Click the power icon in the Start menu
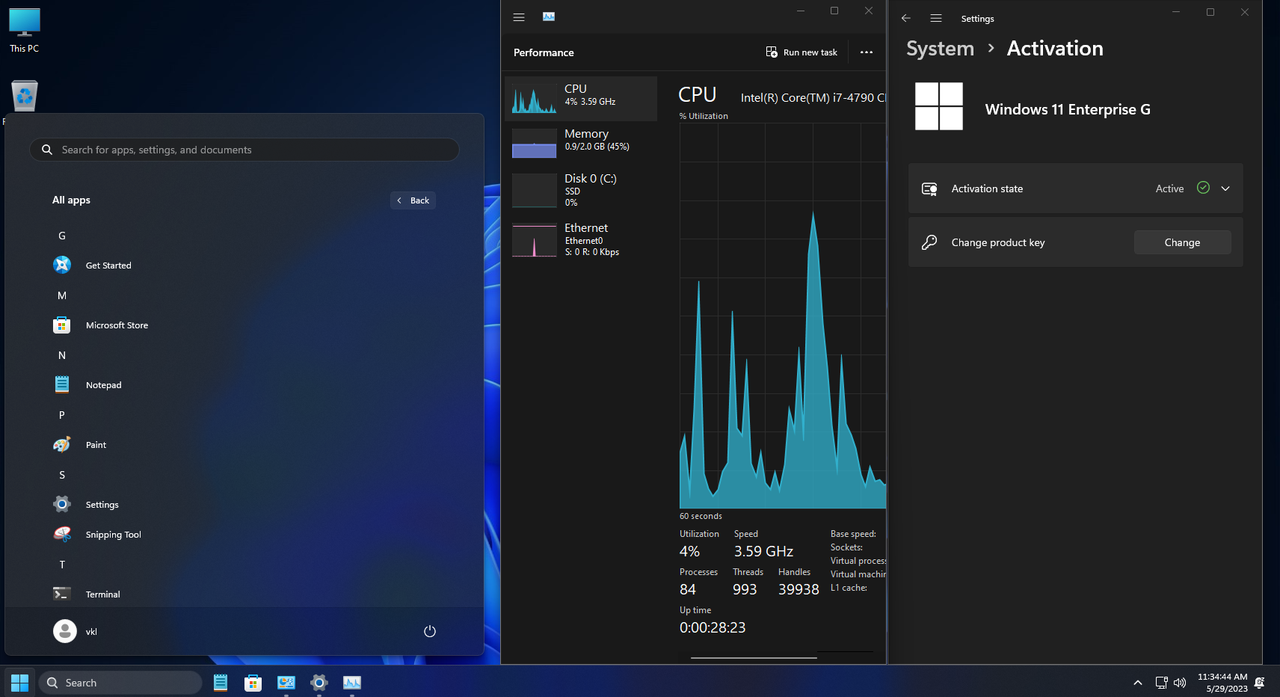Image resolution: width=1280 pixels, height=697 pixels. [x=430, y=631]
